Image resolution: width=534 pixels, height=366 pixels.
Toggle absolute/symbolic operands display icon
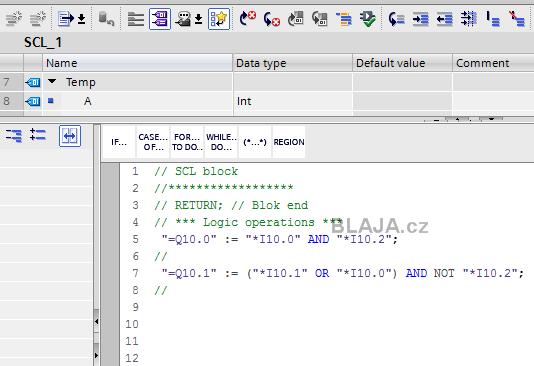click(160, 19)
